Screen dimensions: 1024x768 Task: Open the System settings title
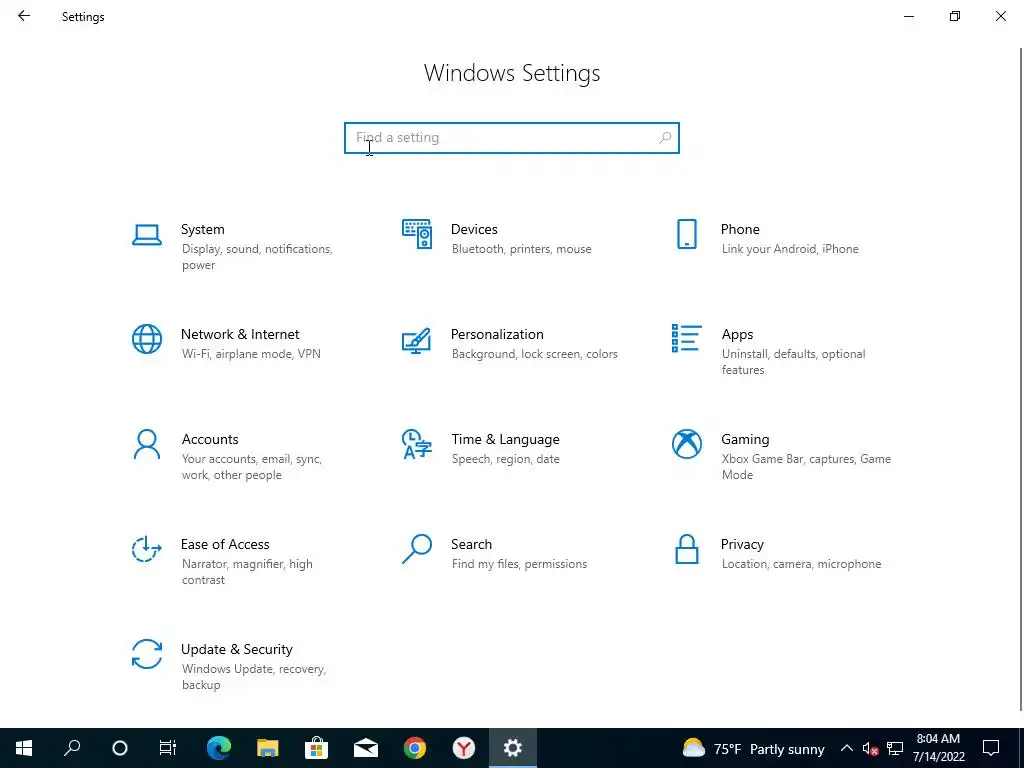click(202, 229)
